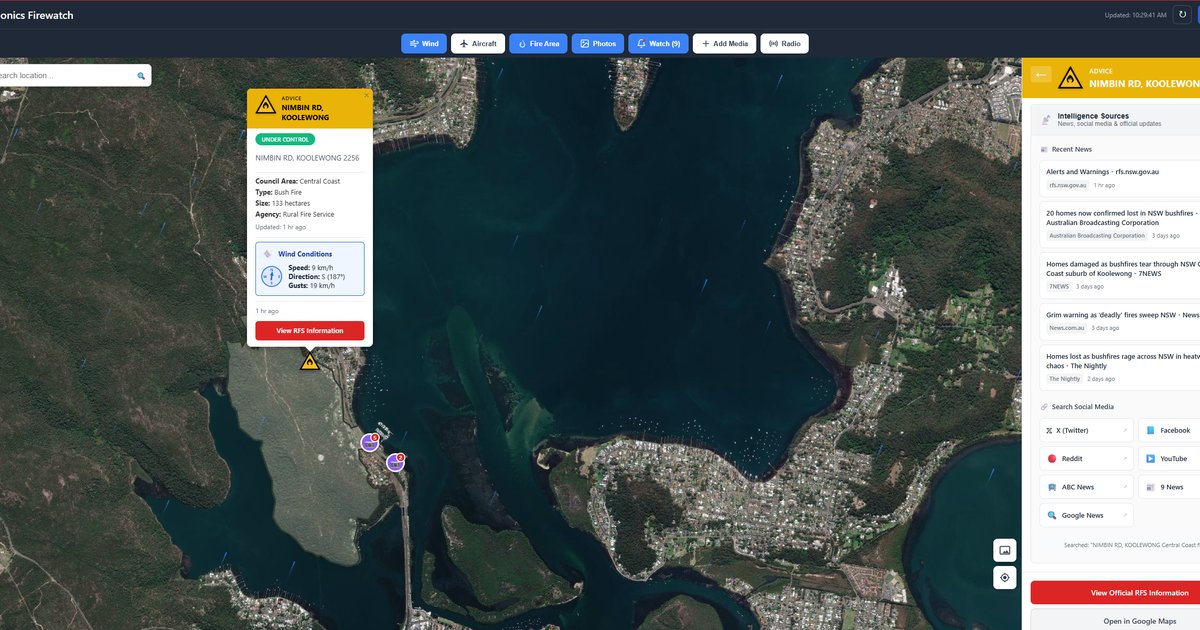Click NIMBIN RD, KOOLEWONG 2256 address text
1200x630 pixels.
(307, 158)
